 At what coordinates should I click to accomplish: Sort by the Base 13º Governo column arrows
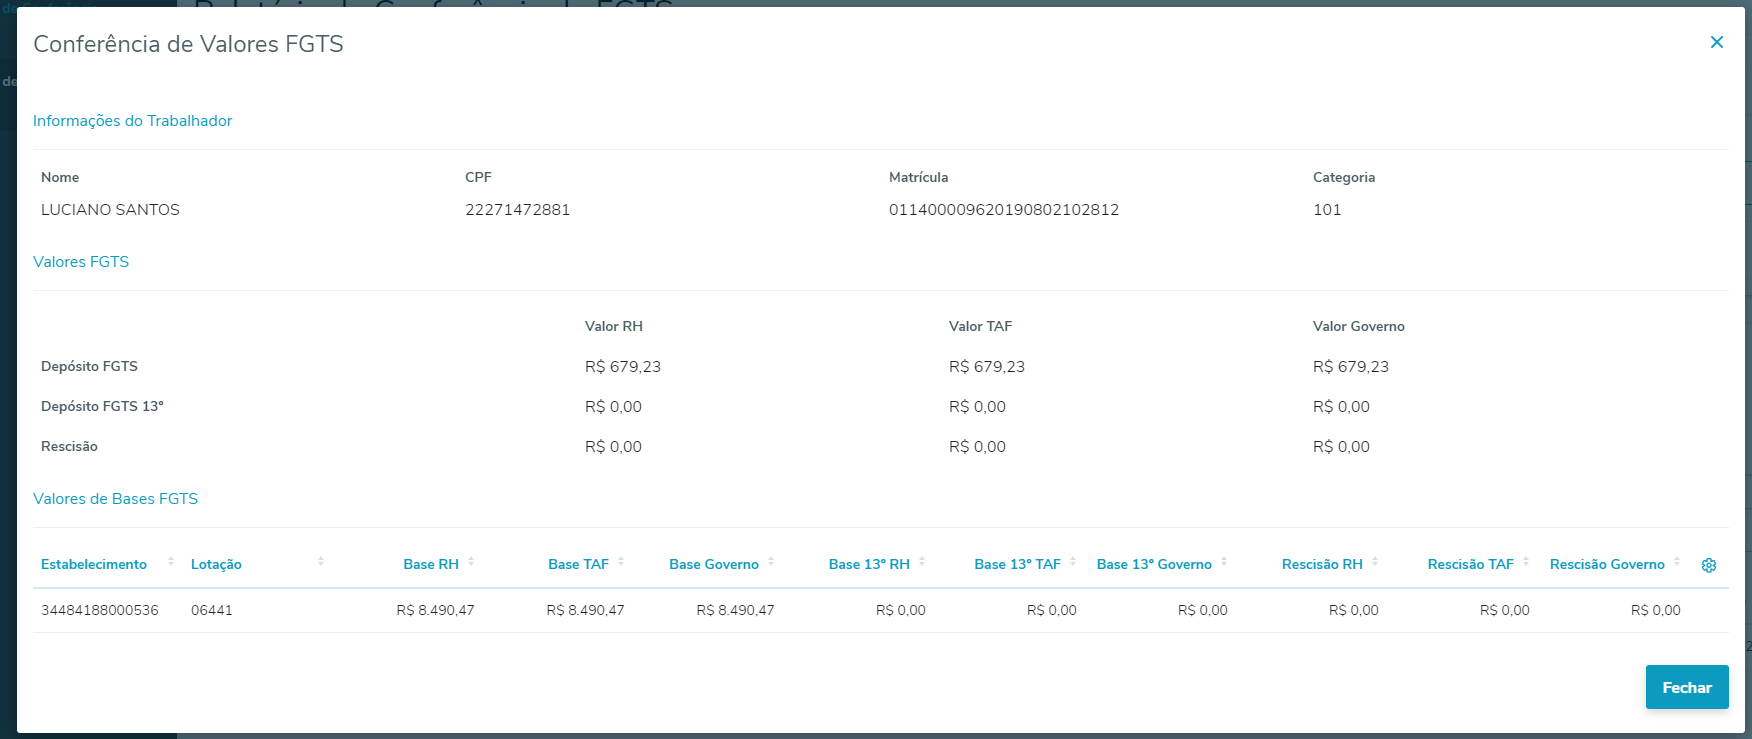coord(1224,562)
